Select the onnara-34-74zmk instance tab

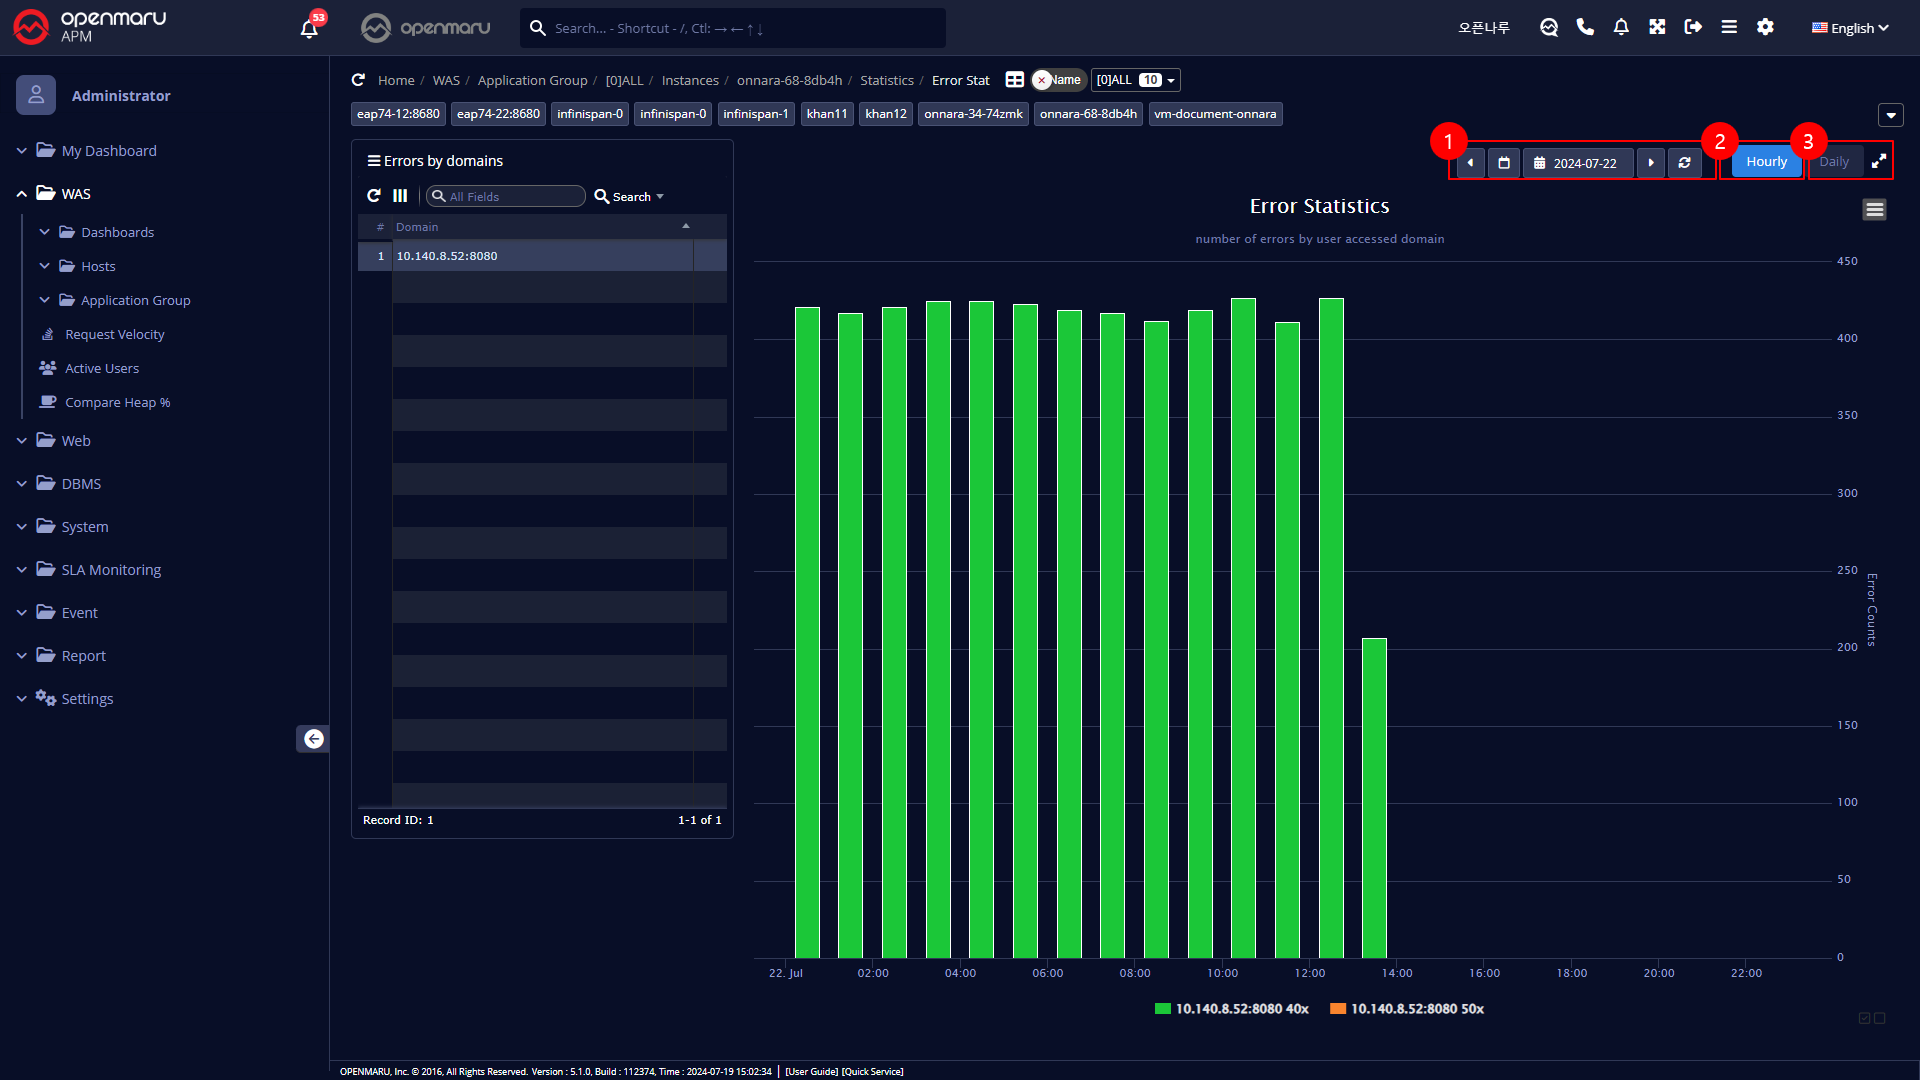[973, 114]
